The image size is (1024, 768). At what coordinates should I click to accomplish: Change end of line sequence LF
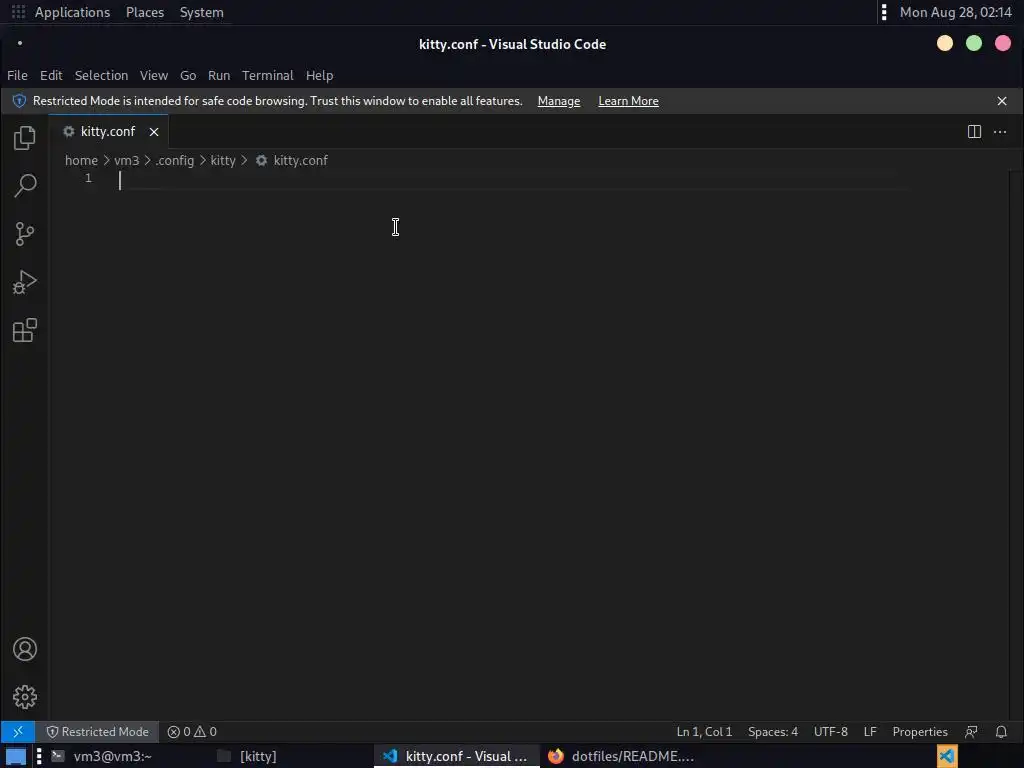(870, 732)
